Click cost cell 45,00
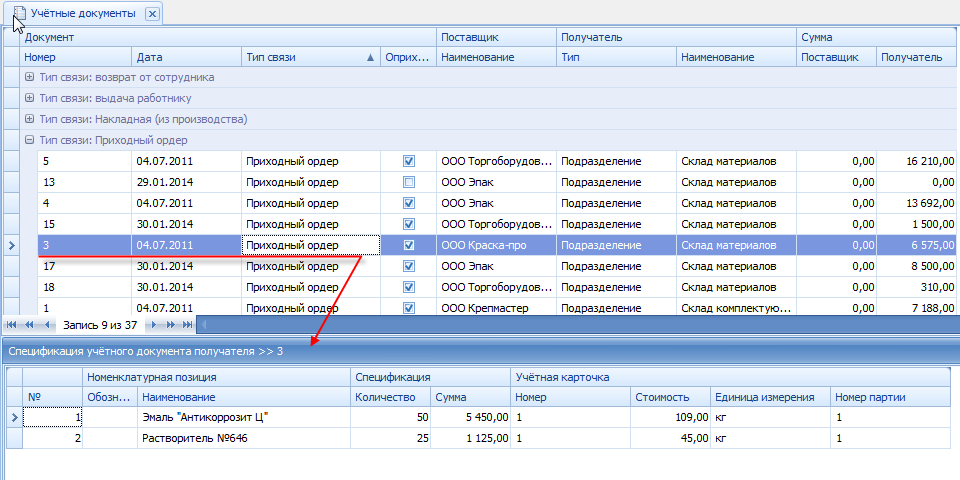 pos(670,438)
